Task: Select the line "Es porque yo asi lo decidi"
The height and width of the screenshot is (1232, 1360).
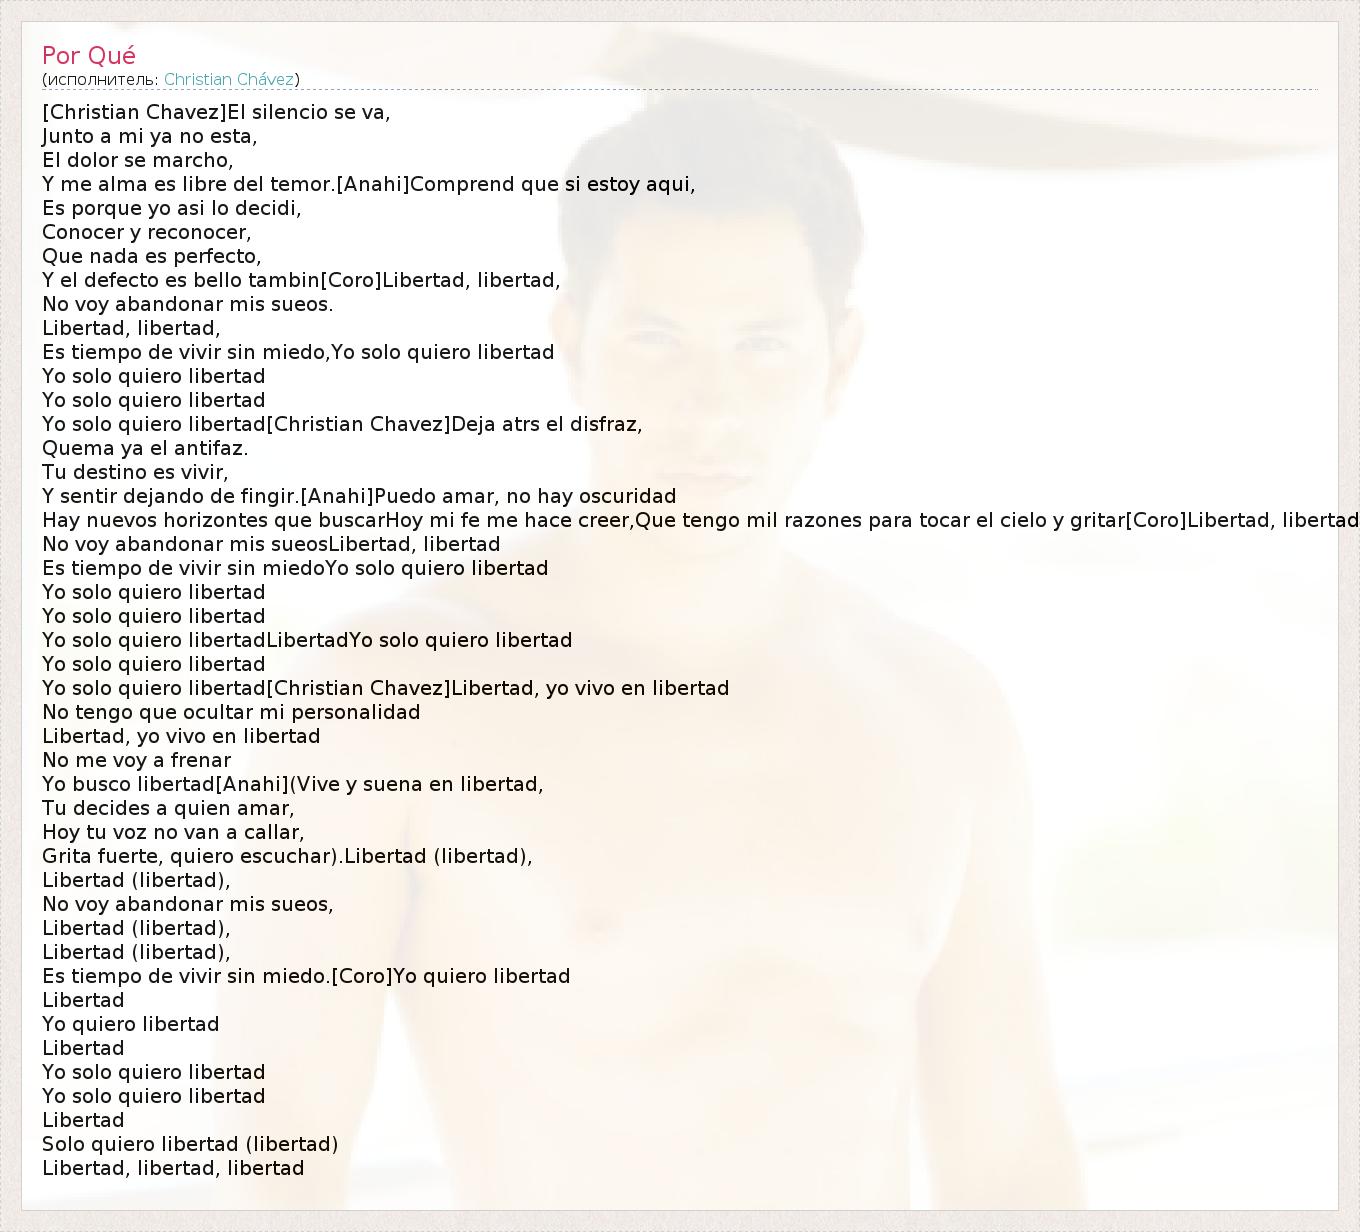Action: [x=172, y=208]
